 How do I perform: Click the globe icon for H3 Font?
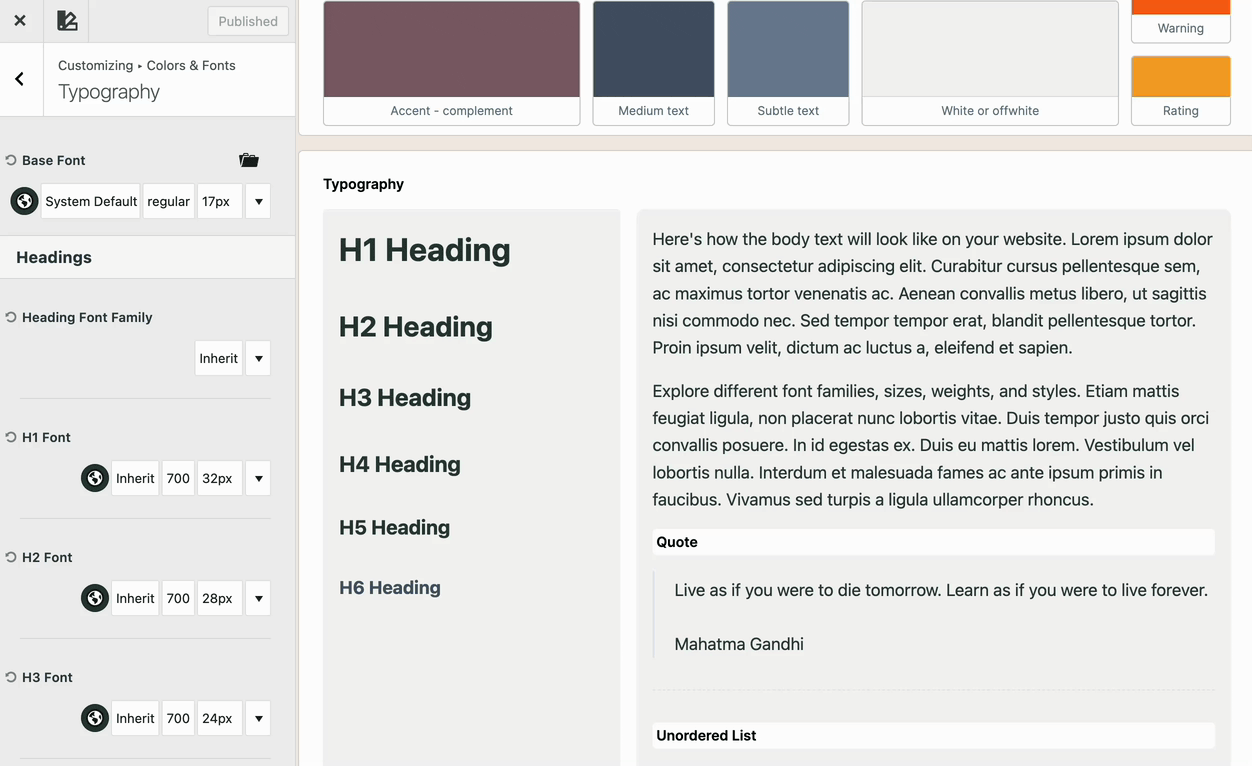[95, 718]
